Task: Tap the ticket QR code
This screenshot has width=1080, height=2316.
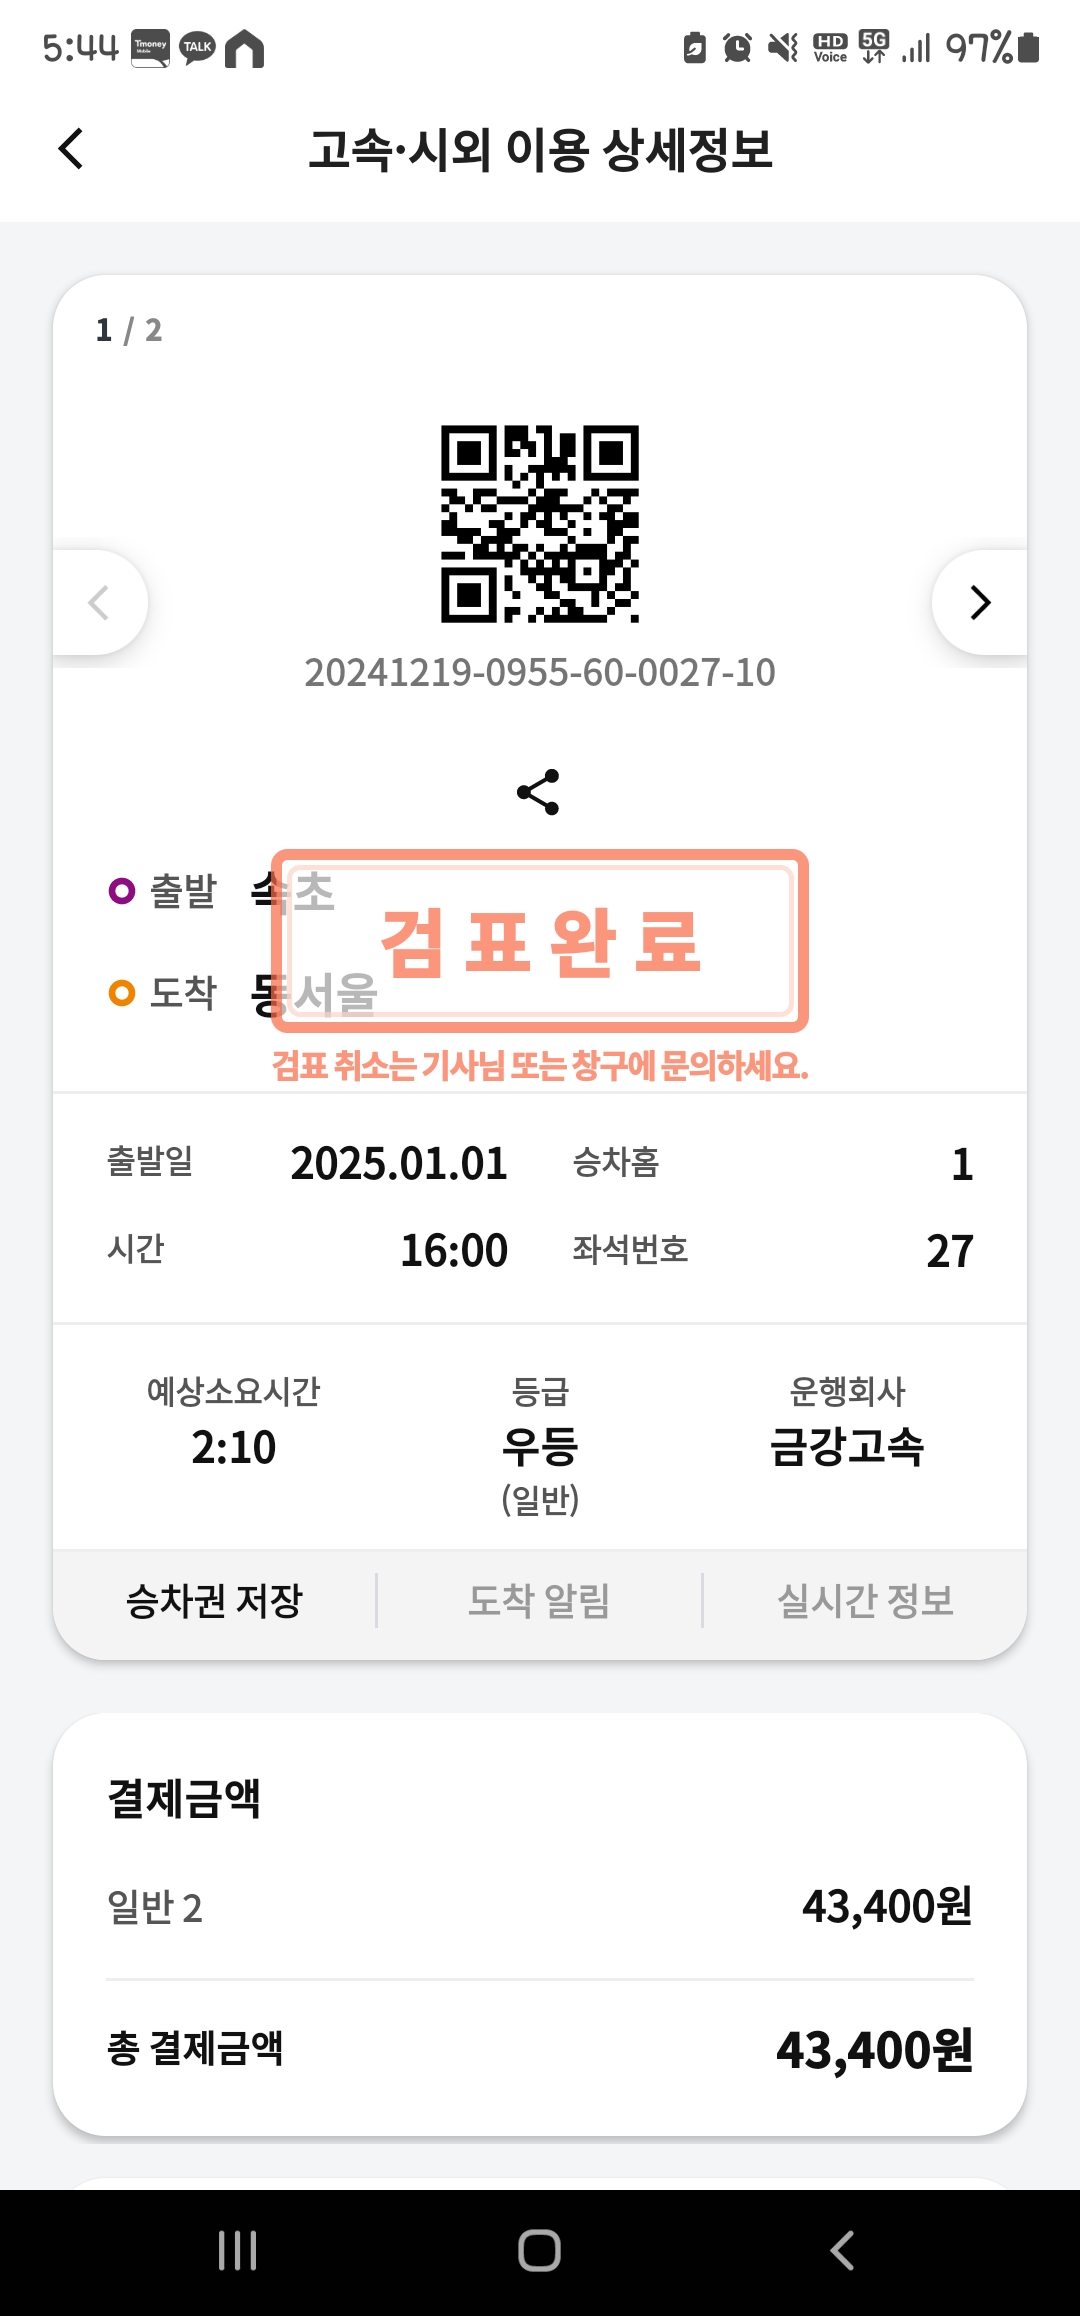Action: pyautogui.click(x=540, y=524)
